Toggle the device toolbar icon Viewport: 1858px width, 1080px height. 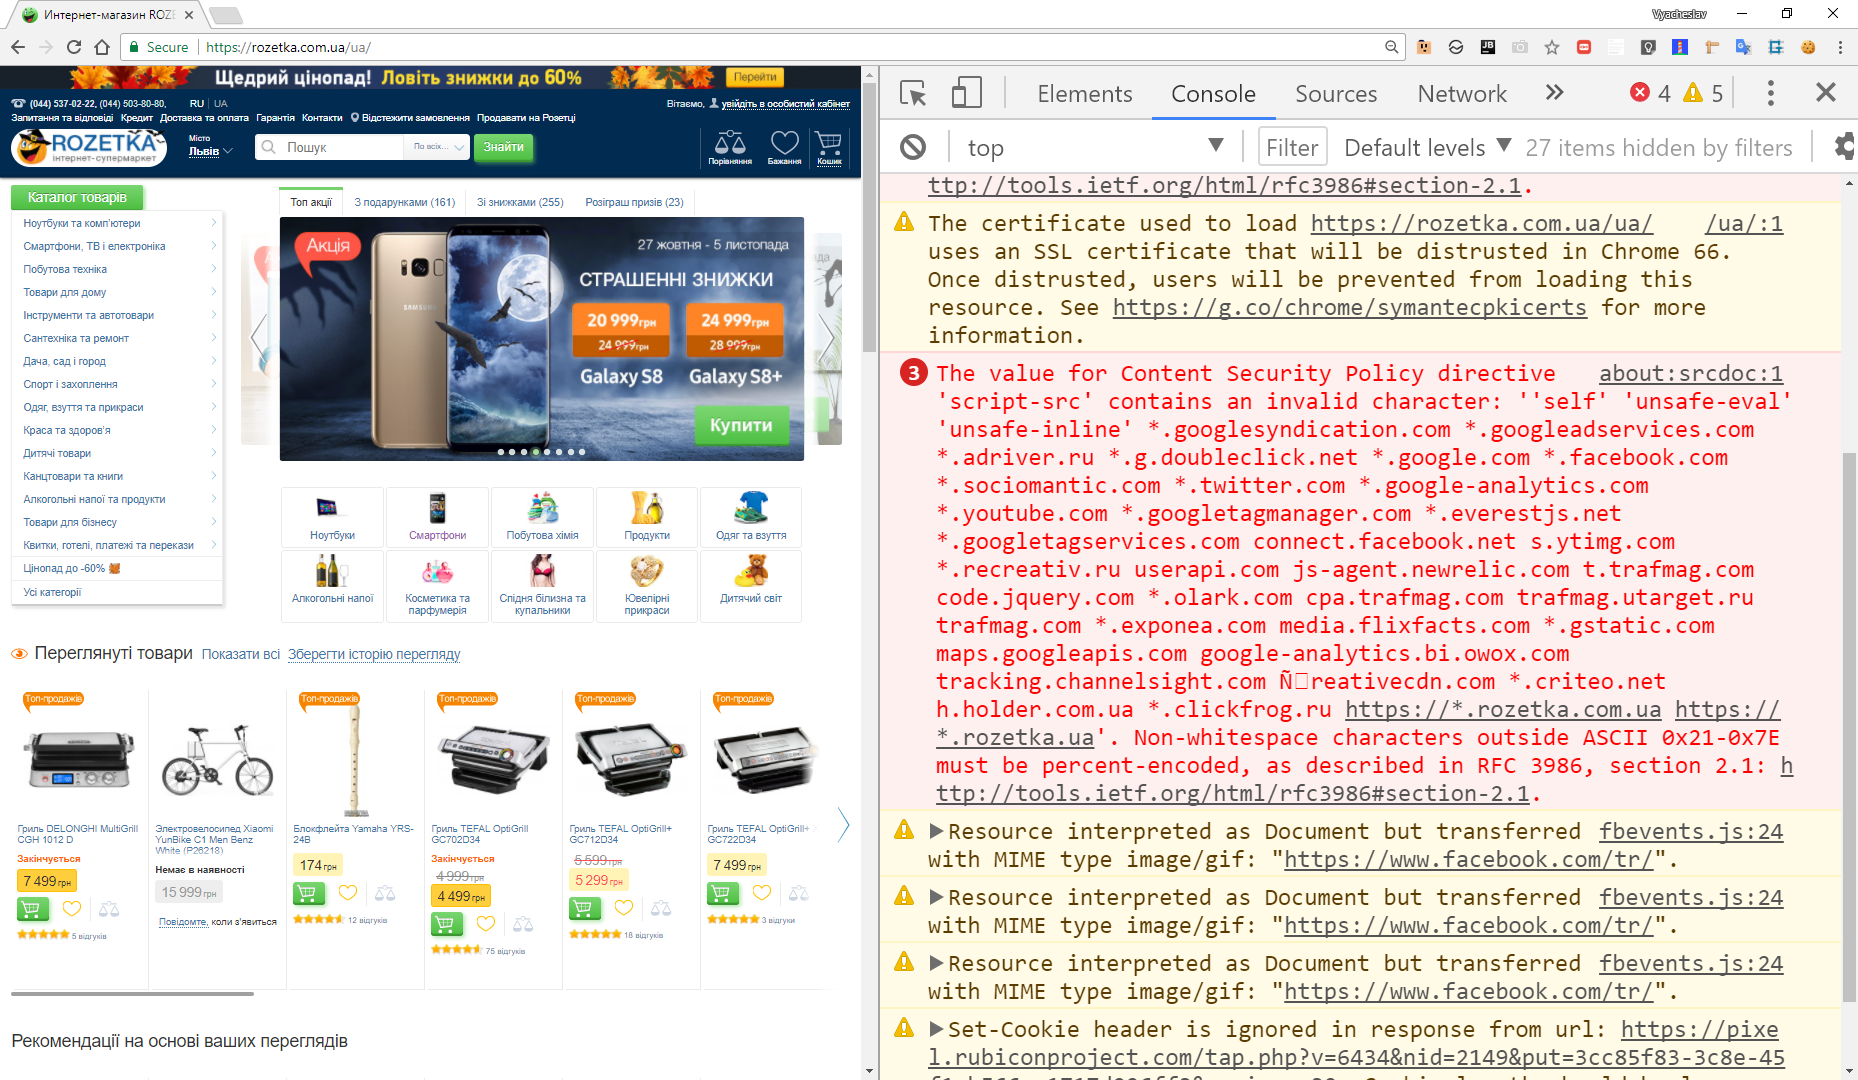(966, 93)
